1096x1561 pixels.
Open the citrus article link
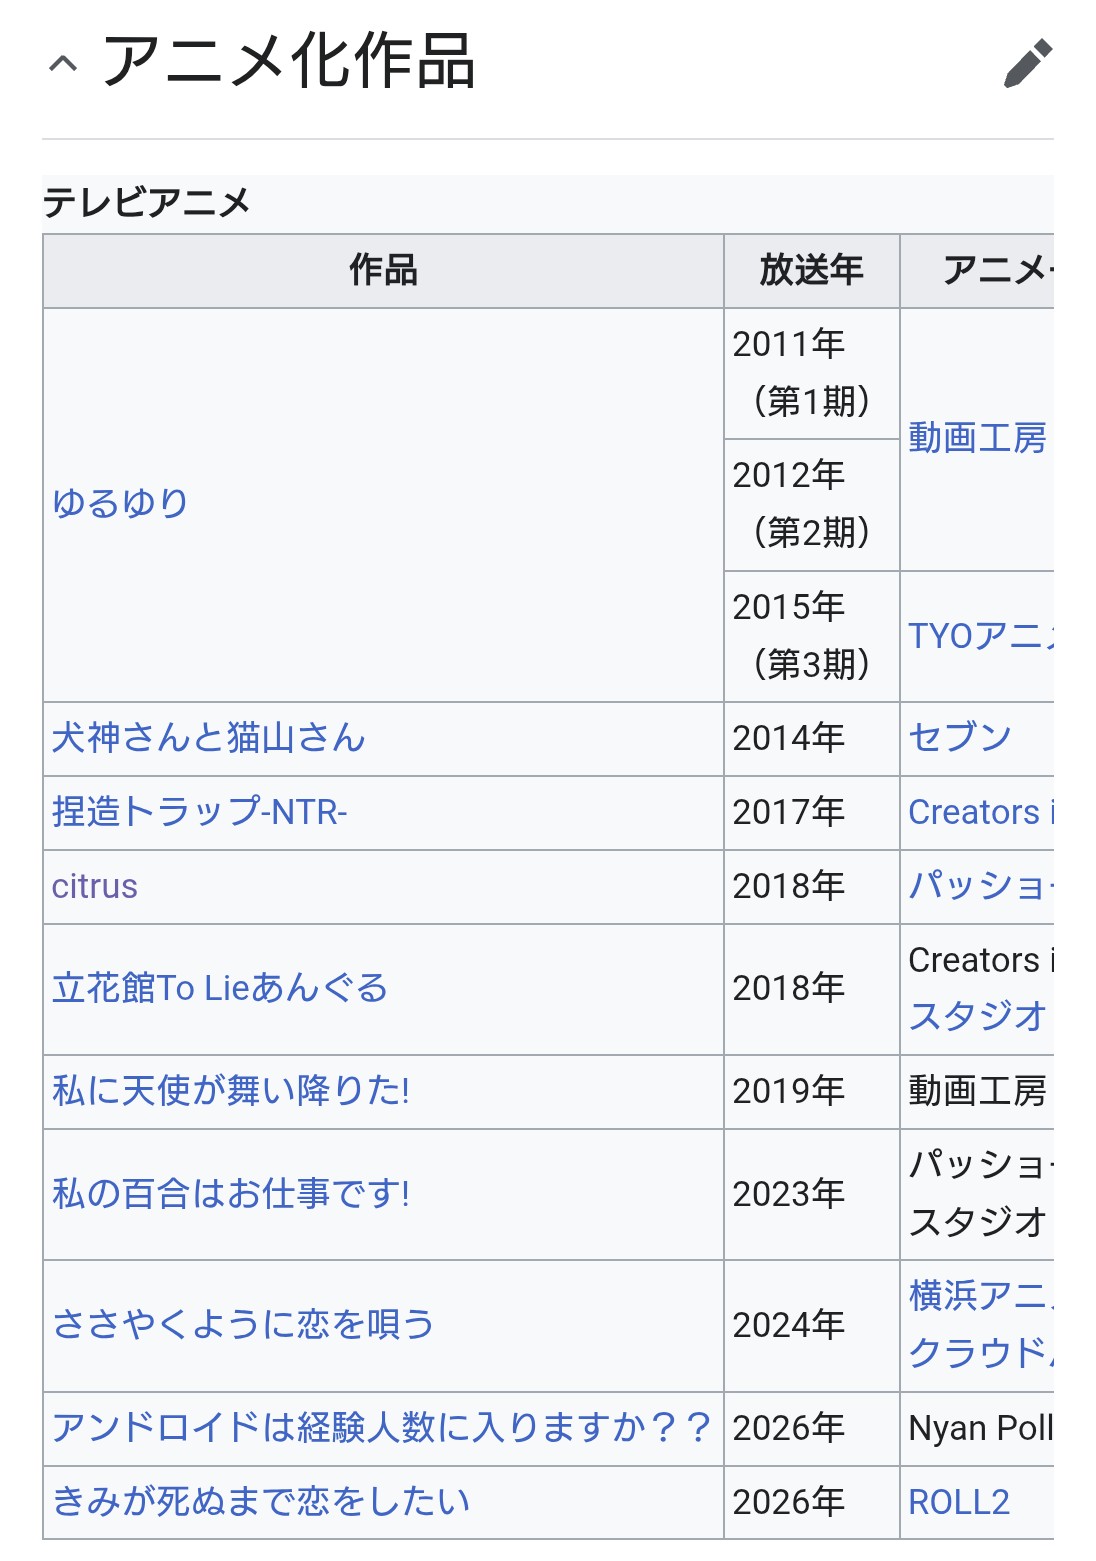95,886
